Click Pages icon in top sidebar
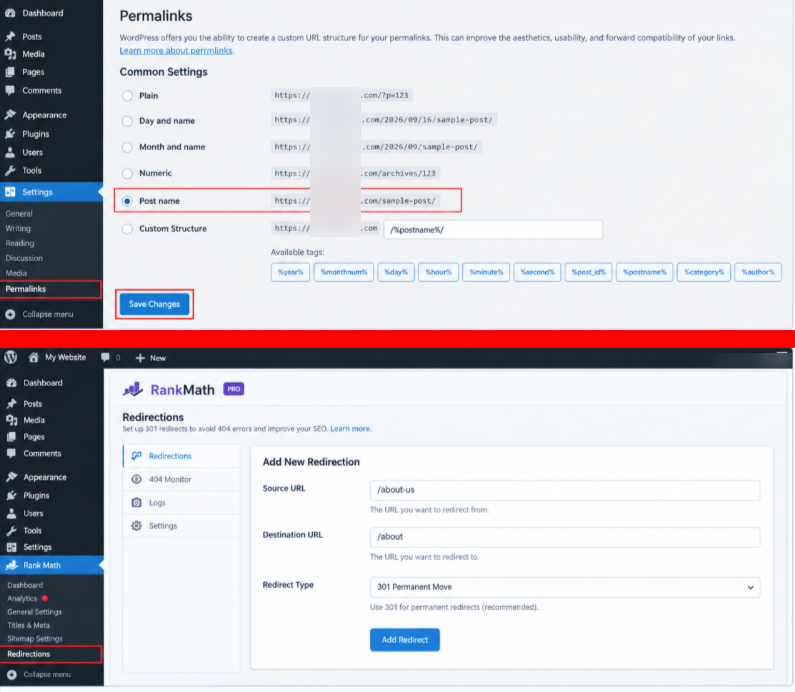795x692 pixels. point(10,72)
